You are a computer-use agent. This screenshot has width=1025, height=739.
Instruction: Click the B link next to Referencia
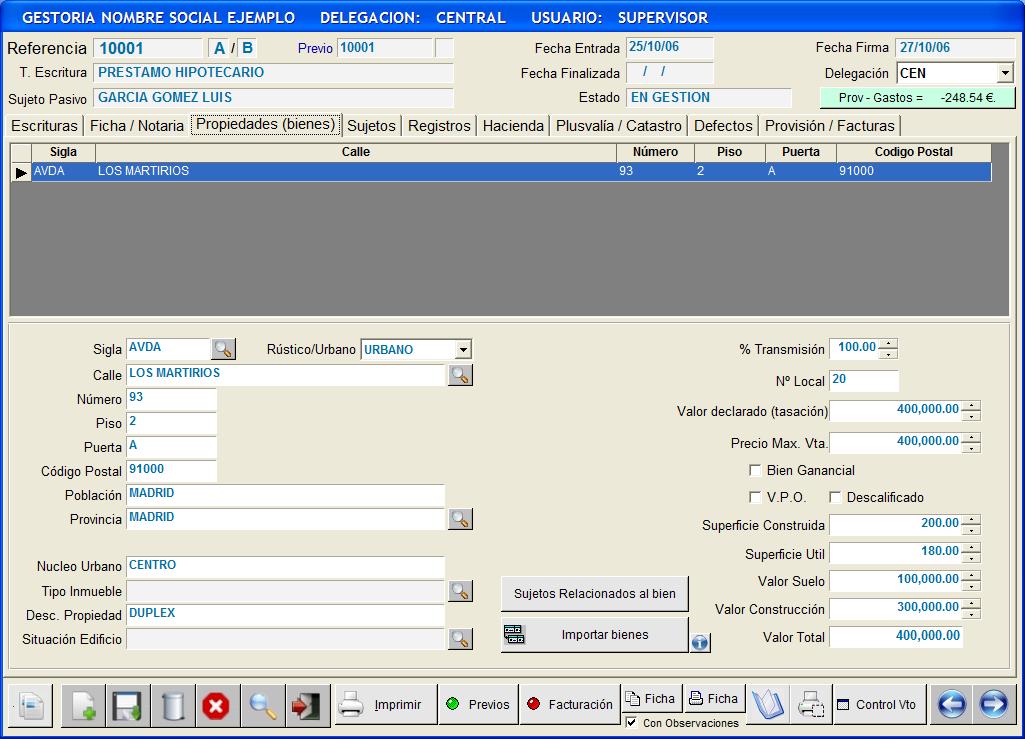(x=247, y=48)
